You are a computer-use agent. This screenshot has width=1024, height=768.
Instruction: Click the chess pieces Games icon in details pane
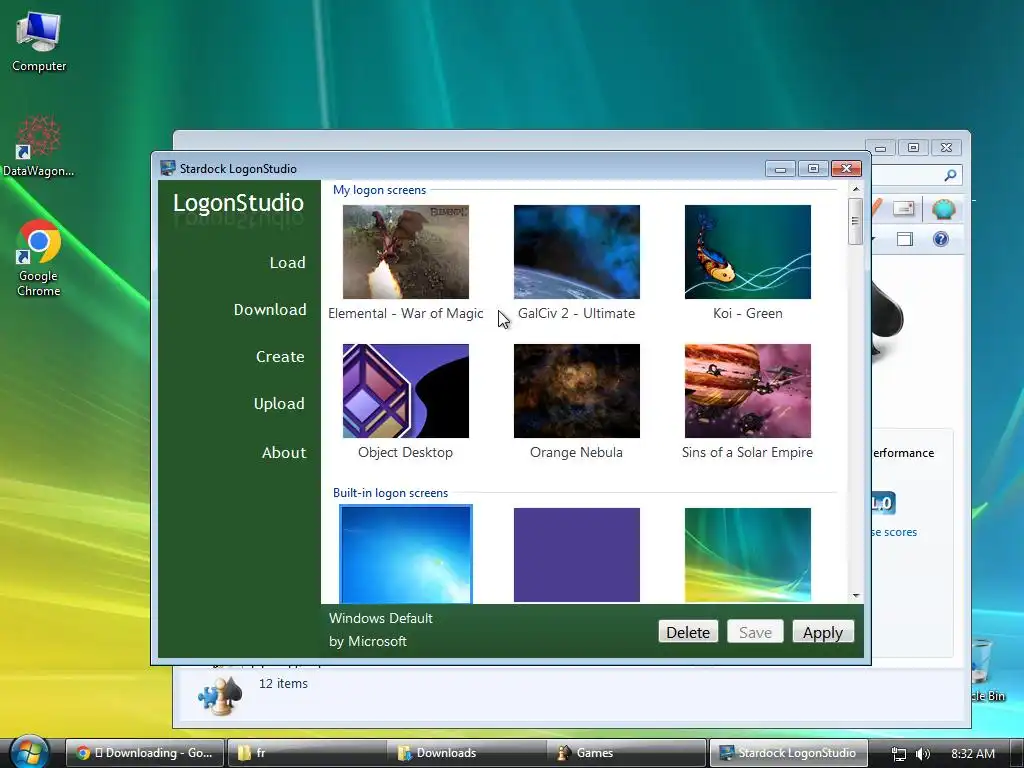[220, 696]
